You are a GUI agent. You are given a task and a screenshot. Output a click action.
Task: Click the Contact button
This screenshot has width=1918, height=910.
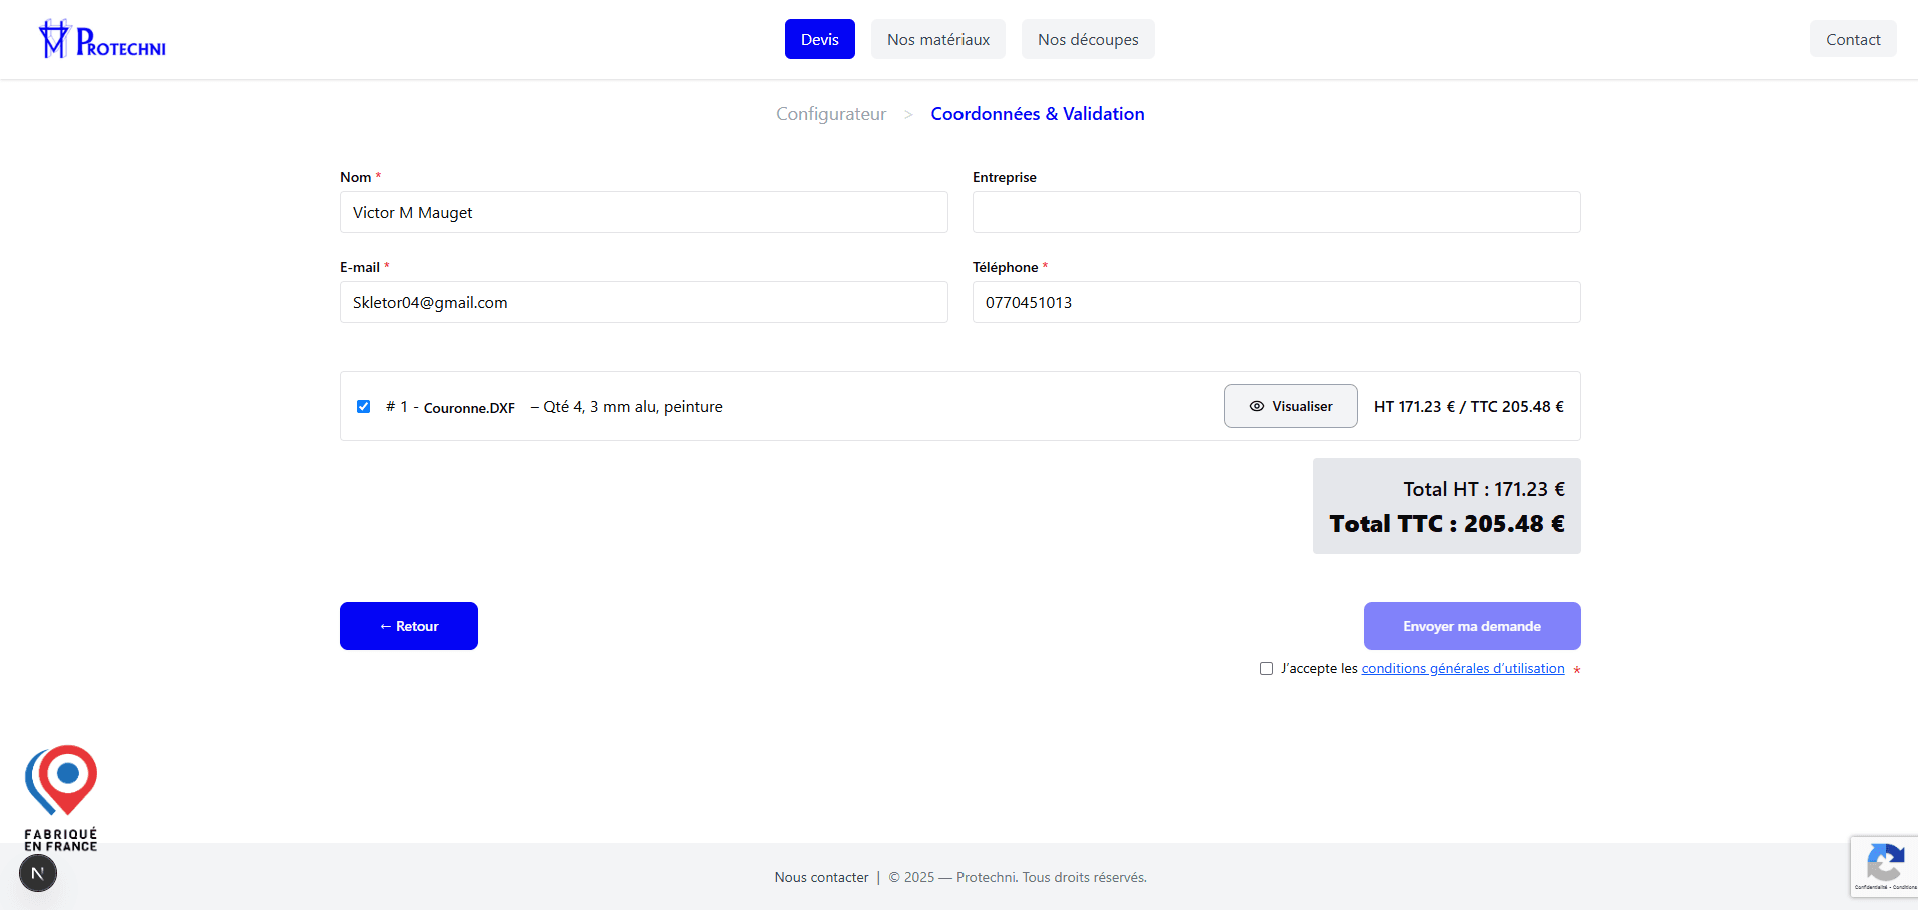[1852, 39]
